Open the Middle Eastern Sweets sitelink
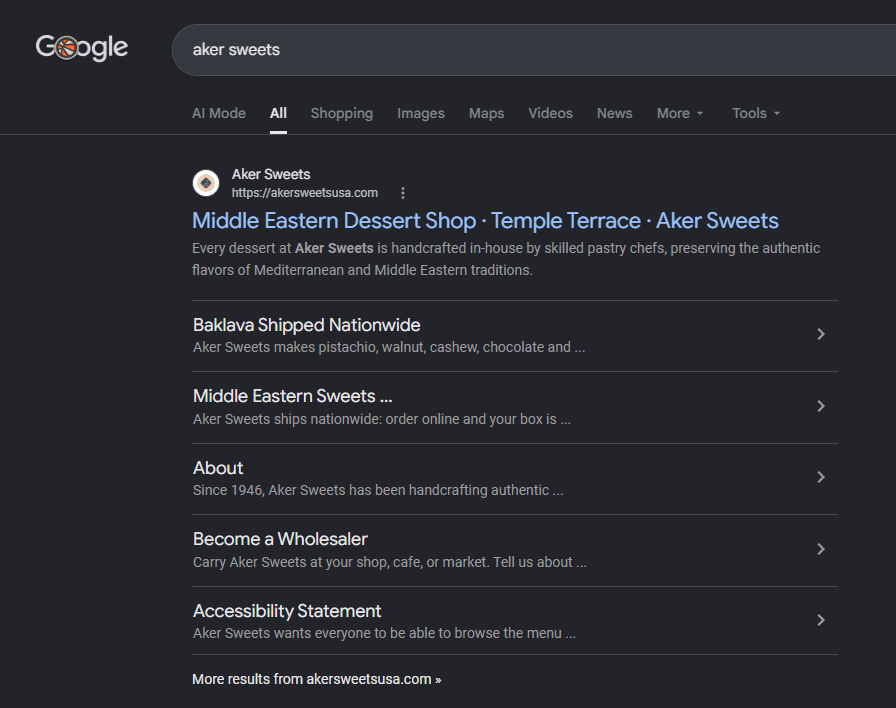This screenshot has width=896, height=708. [x=293, y=395]
